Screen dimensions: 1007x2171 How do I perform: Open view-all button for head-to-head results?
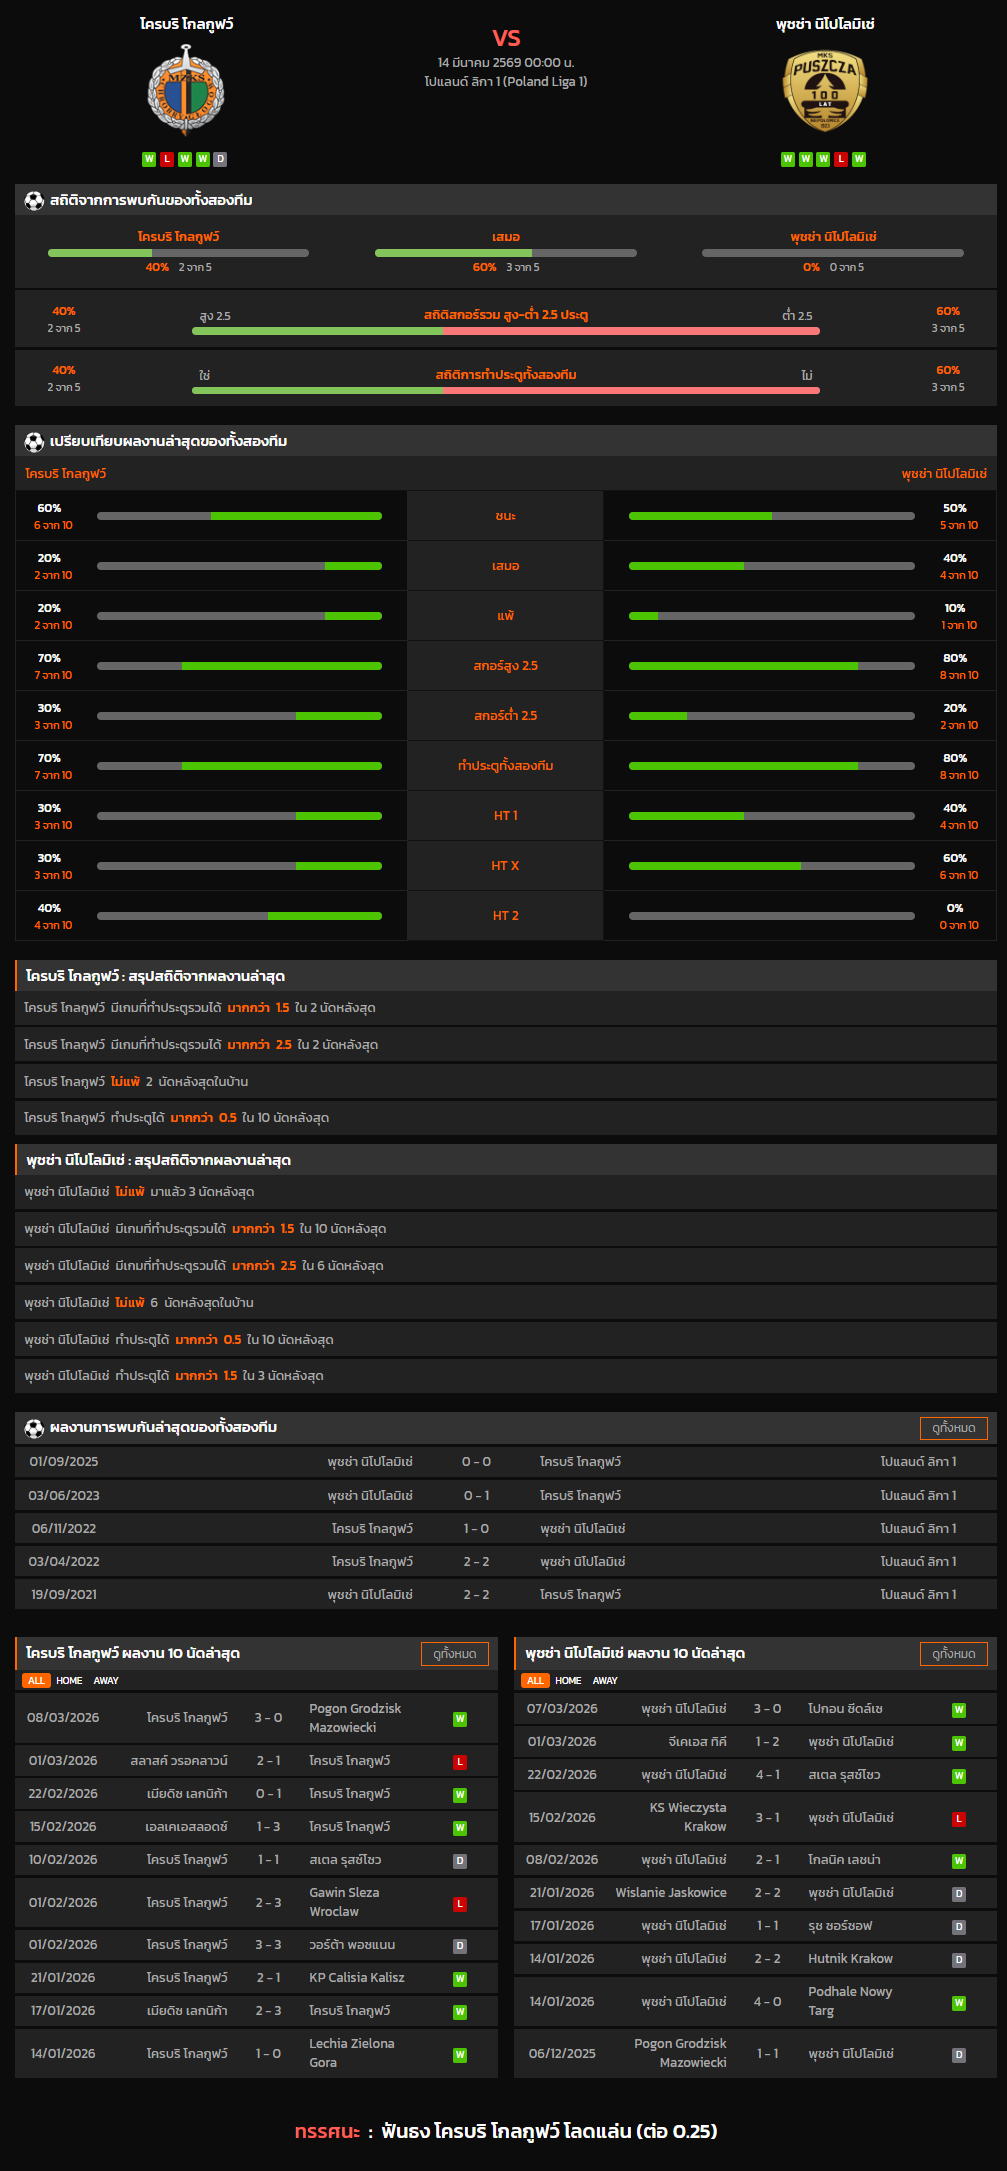pyautogui.click(x=953, y=1428)
